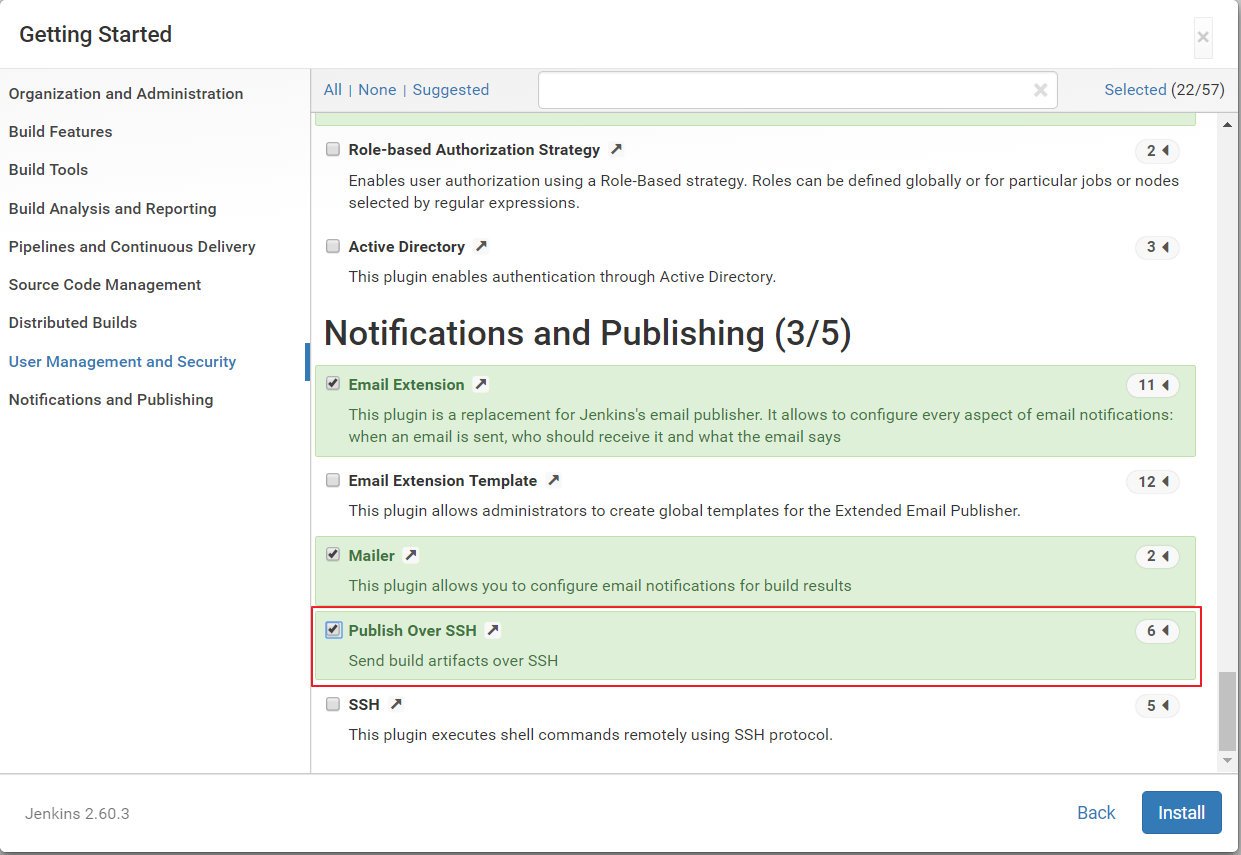Clear the plugin search field
The width and height of the screenshot is (1241, 855).
click(x=1040, y=90)
